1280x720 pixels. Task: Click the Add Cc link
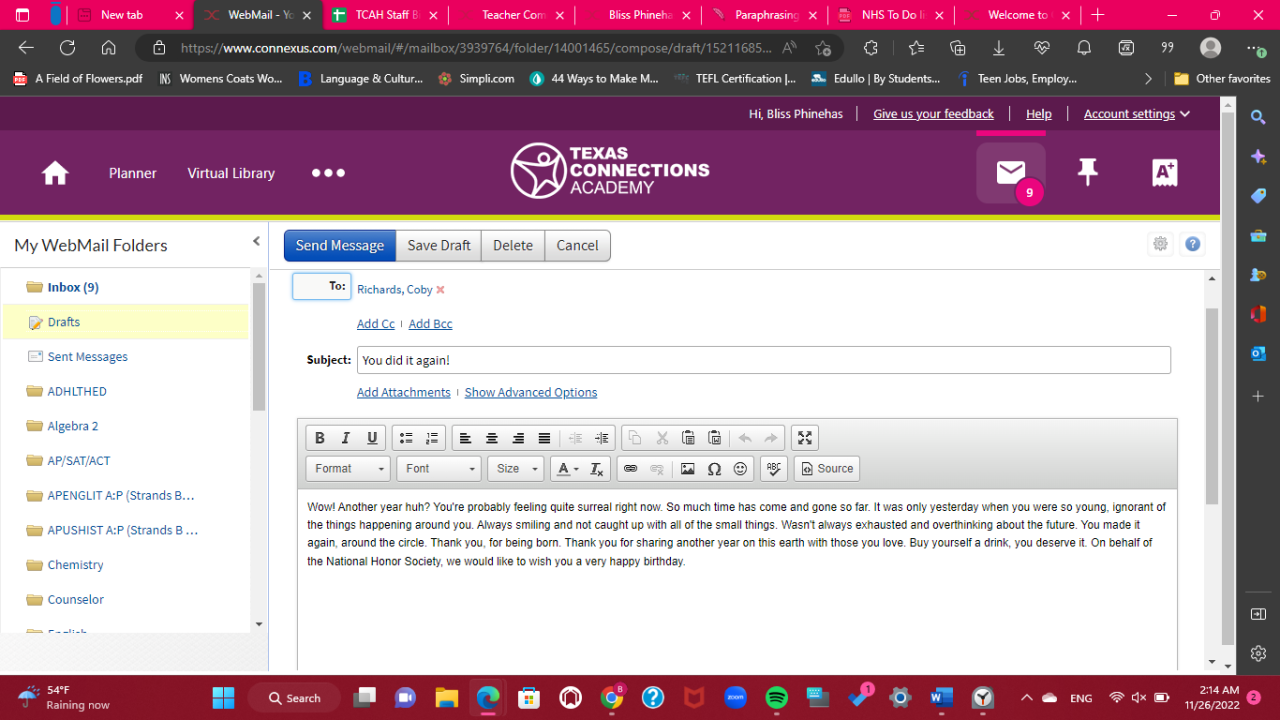[376, 324]
